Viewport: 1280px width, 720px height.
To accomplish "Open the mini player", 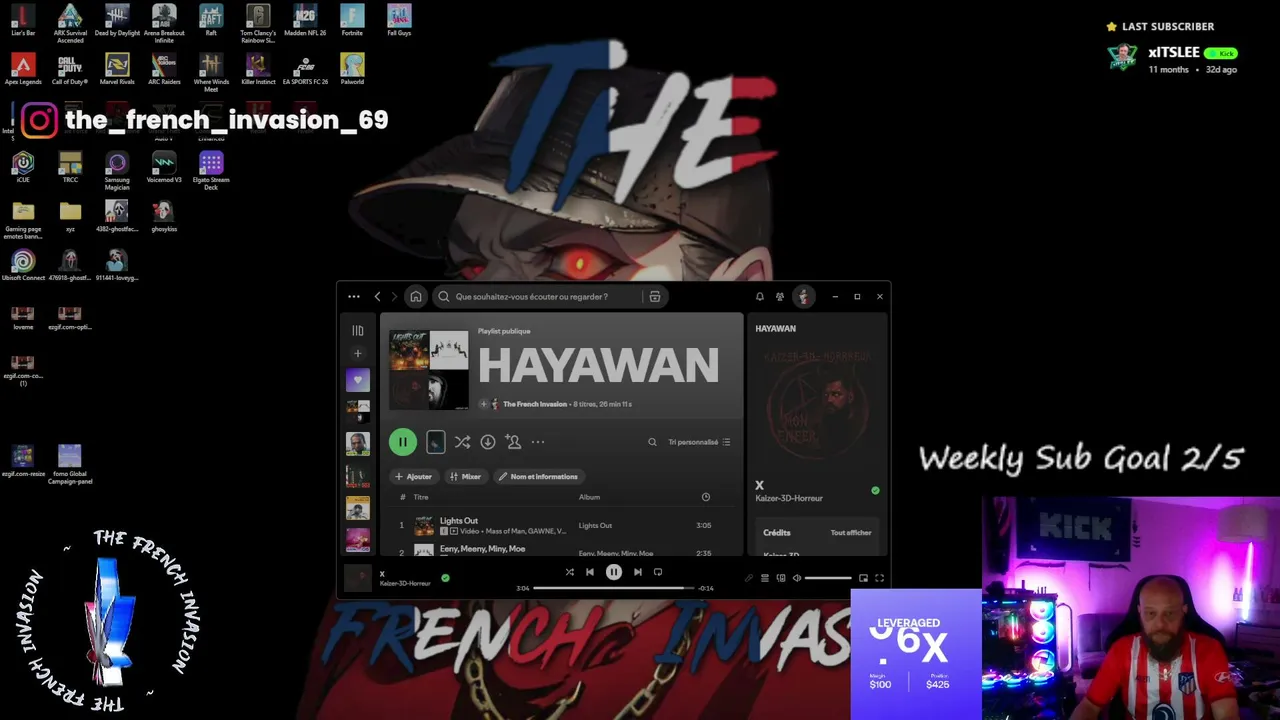I will [x=864, y=578].
